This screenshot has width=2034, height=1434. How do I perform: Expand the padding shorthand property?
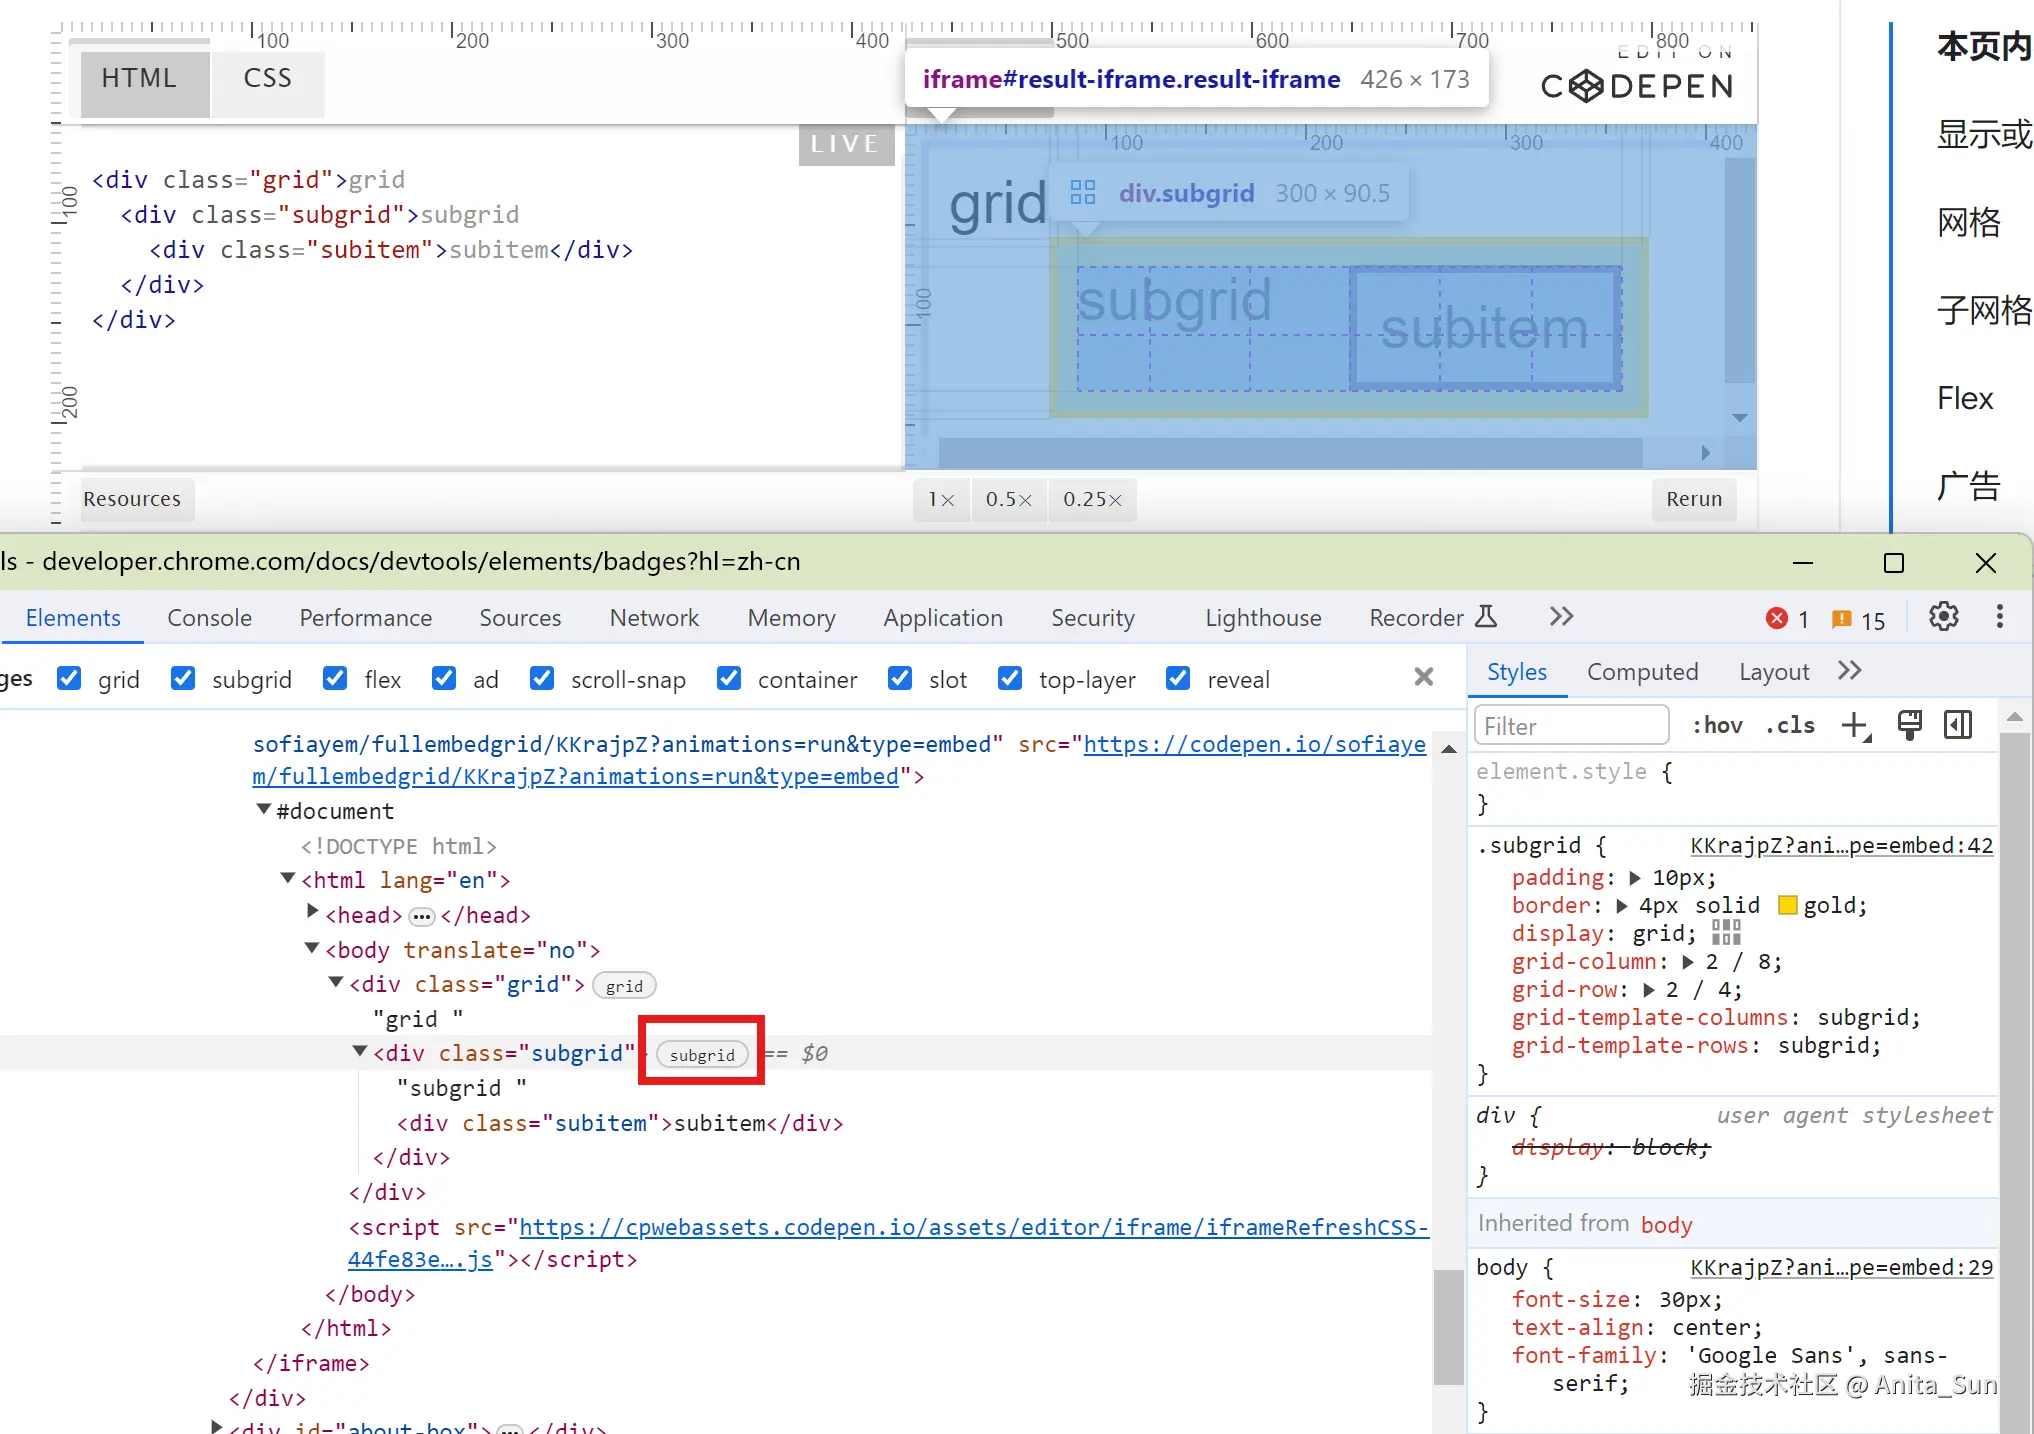tap(1635, 878)
